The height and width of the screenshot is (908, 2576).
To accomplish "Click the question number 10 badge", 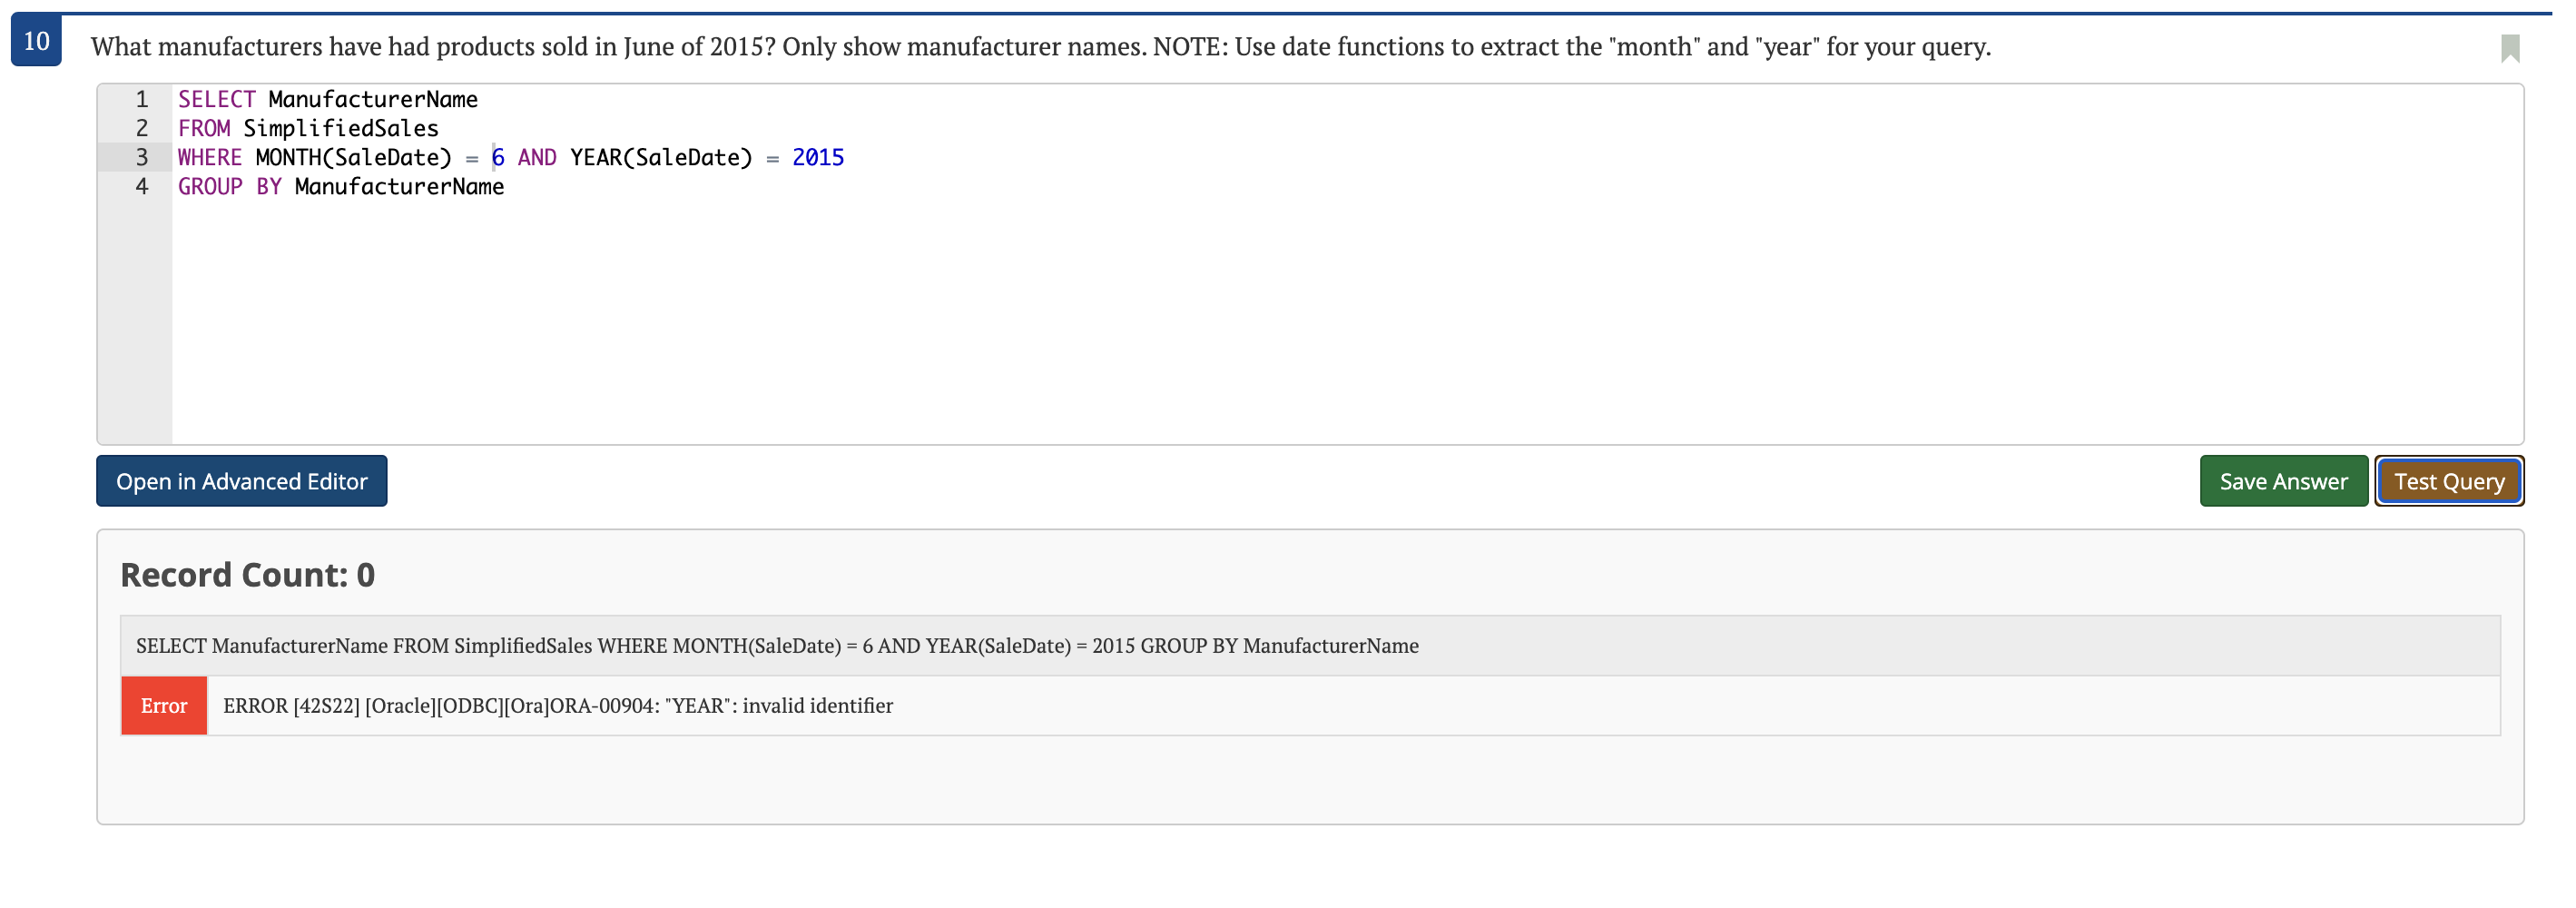I will [x=36, y=41].
